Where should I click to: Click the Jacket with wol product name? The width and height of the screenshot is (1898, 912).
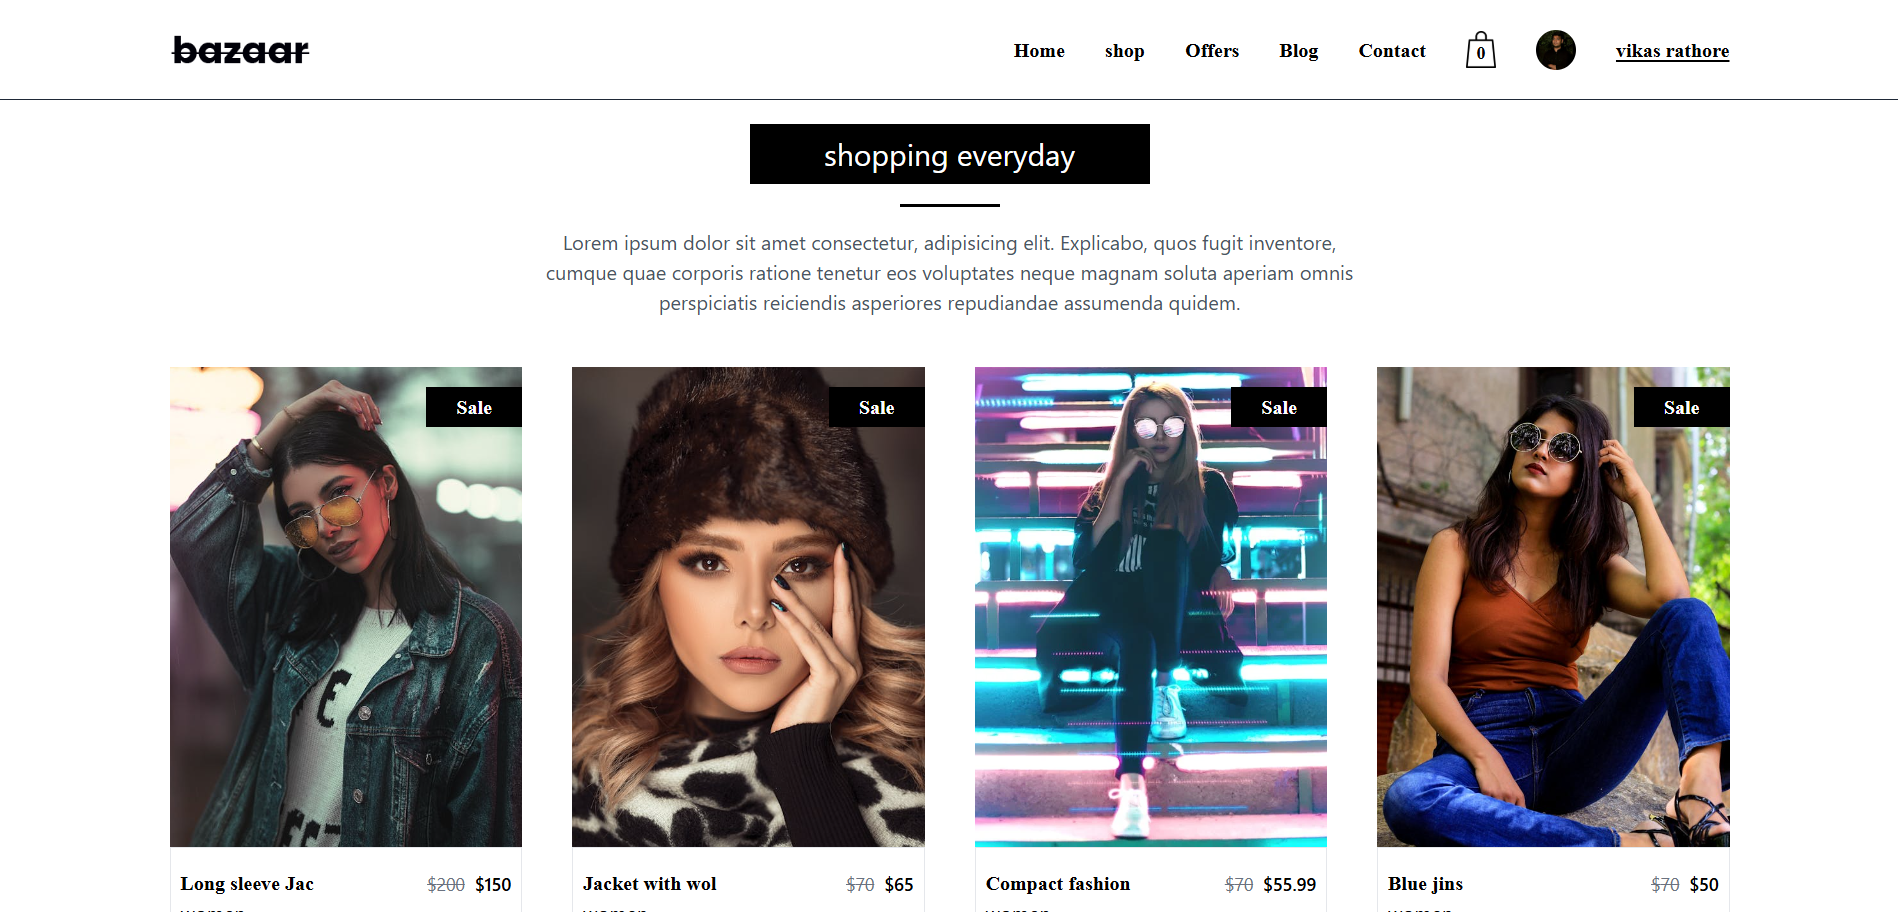tap(650, 884)
